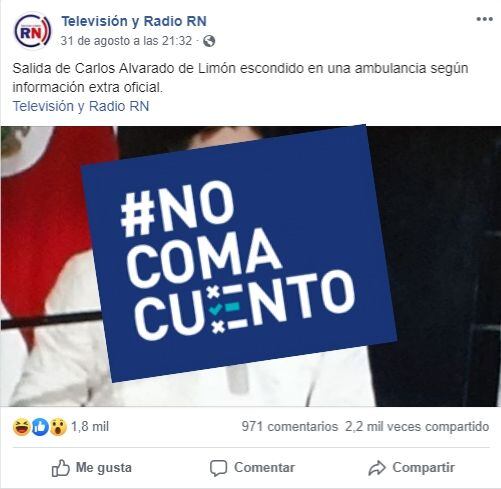Screen dimensions: 501x489
Task: Click the share arrow icon
Action: (x=377, y=468)
